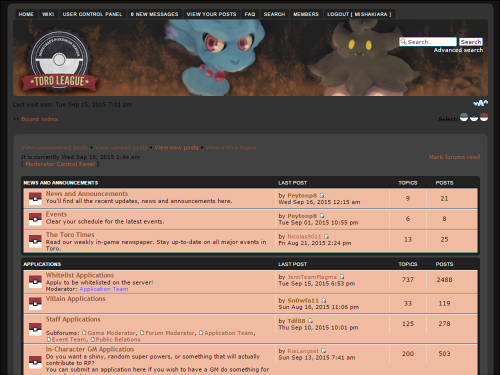Screen dimensions: 500x375
Task: Open Whitelist Applications forum link
Action: coord(80,275)
